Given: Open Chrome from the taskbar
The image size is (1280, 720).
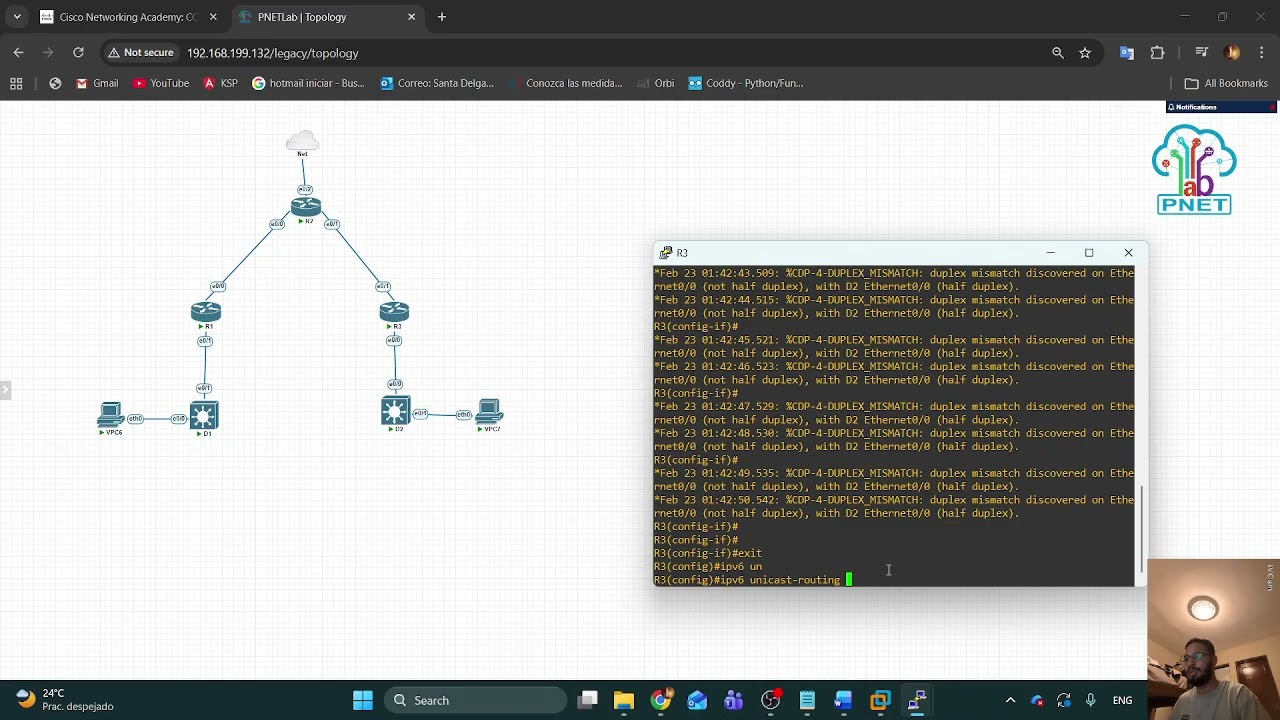Looking at the screenshot, I should pos(661,700).
